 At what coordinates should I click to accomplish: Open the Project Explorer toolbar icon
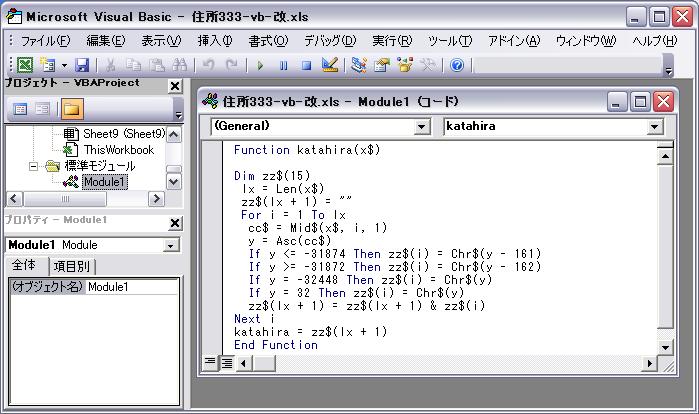358,65
